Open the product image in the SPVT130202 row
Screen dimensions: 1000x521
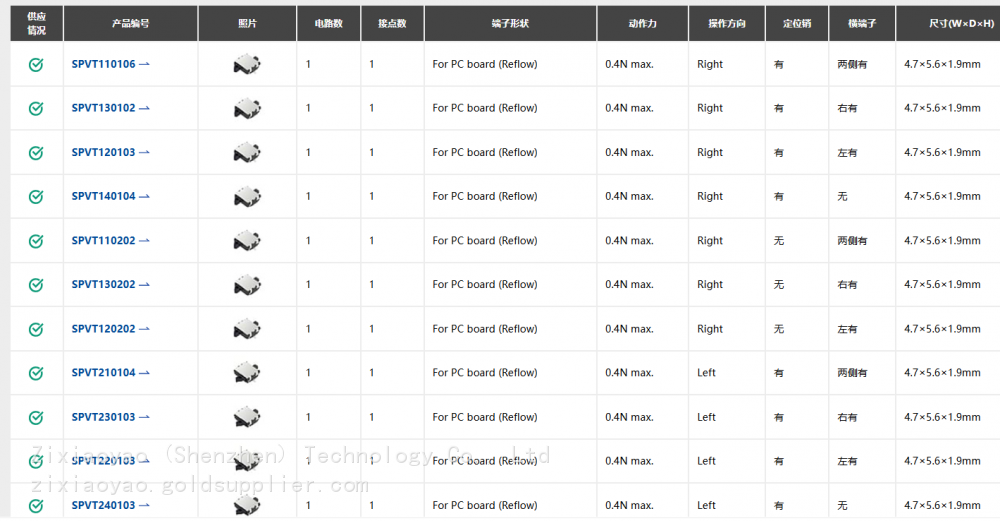pos(247,285)
